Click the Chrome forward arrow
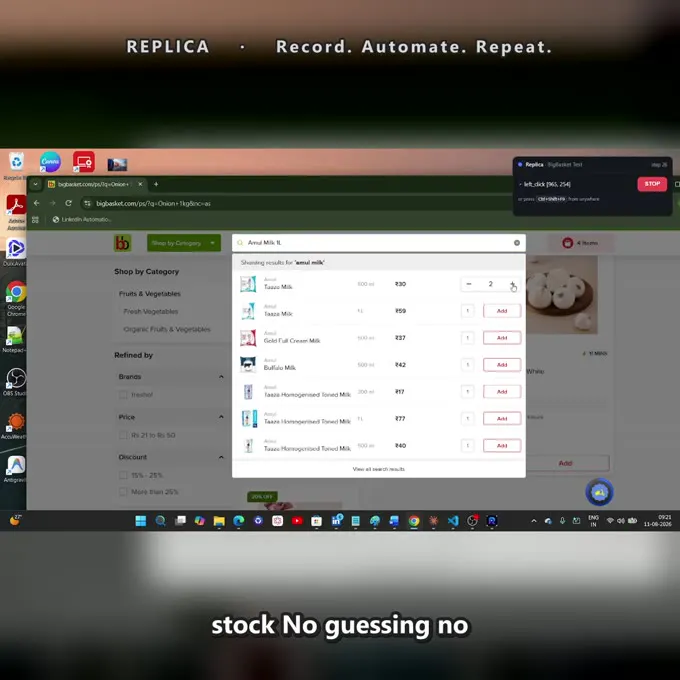This screenshot has width=680, height=680. click(x=52, y=203)
